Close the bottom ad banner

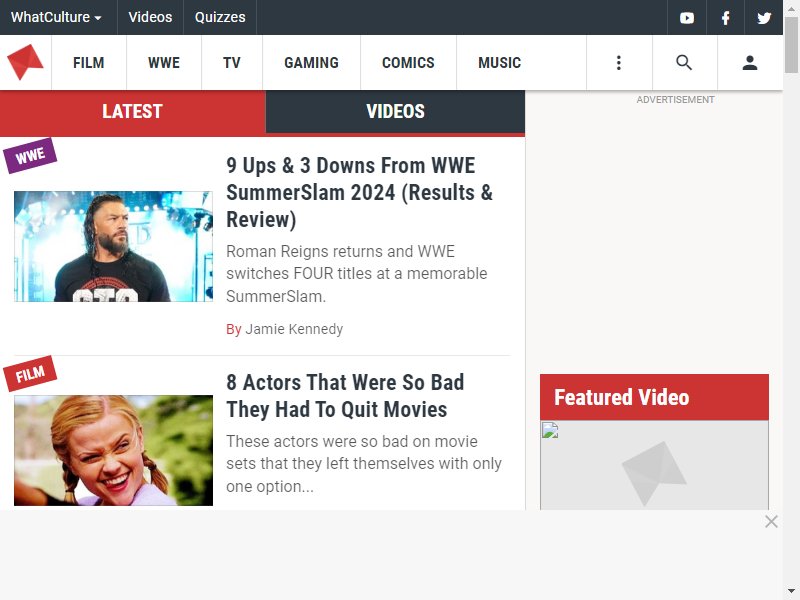[x=771, y=521]
